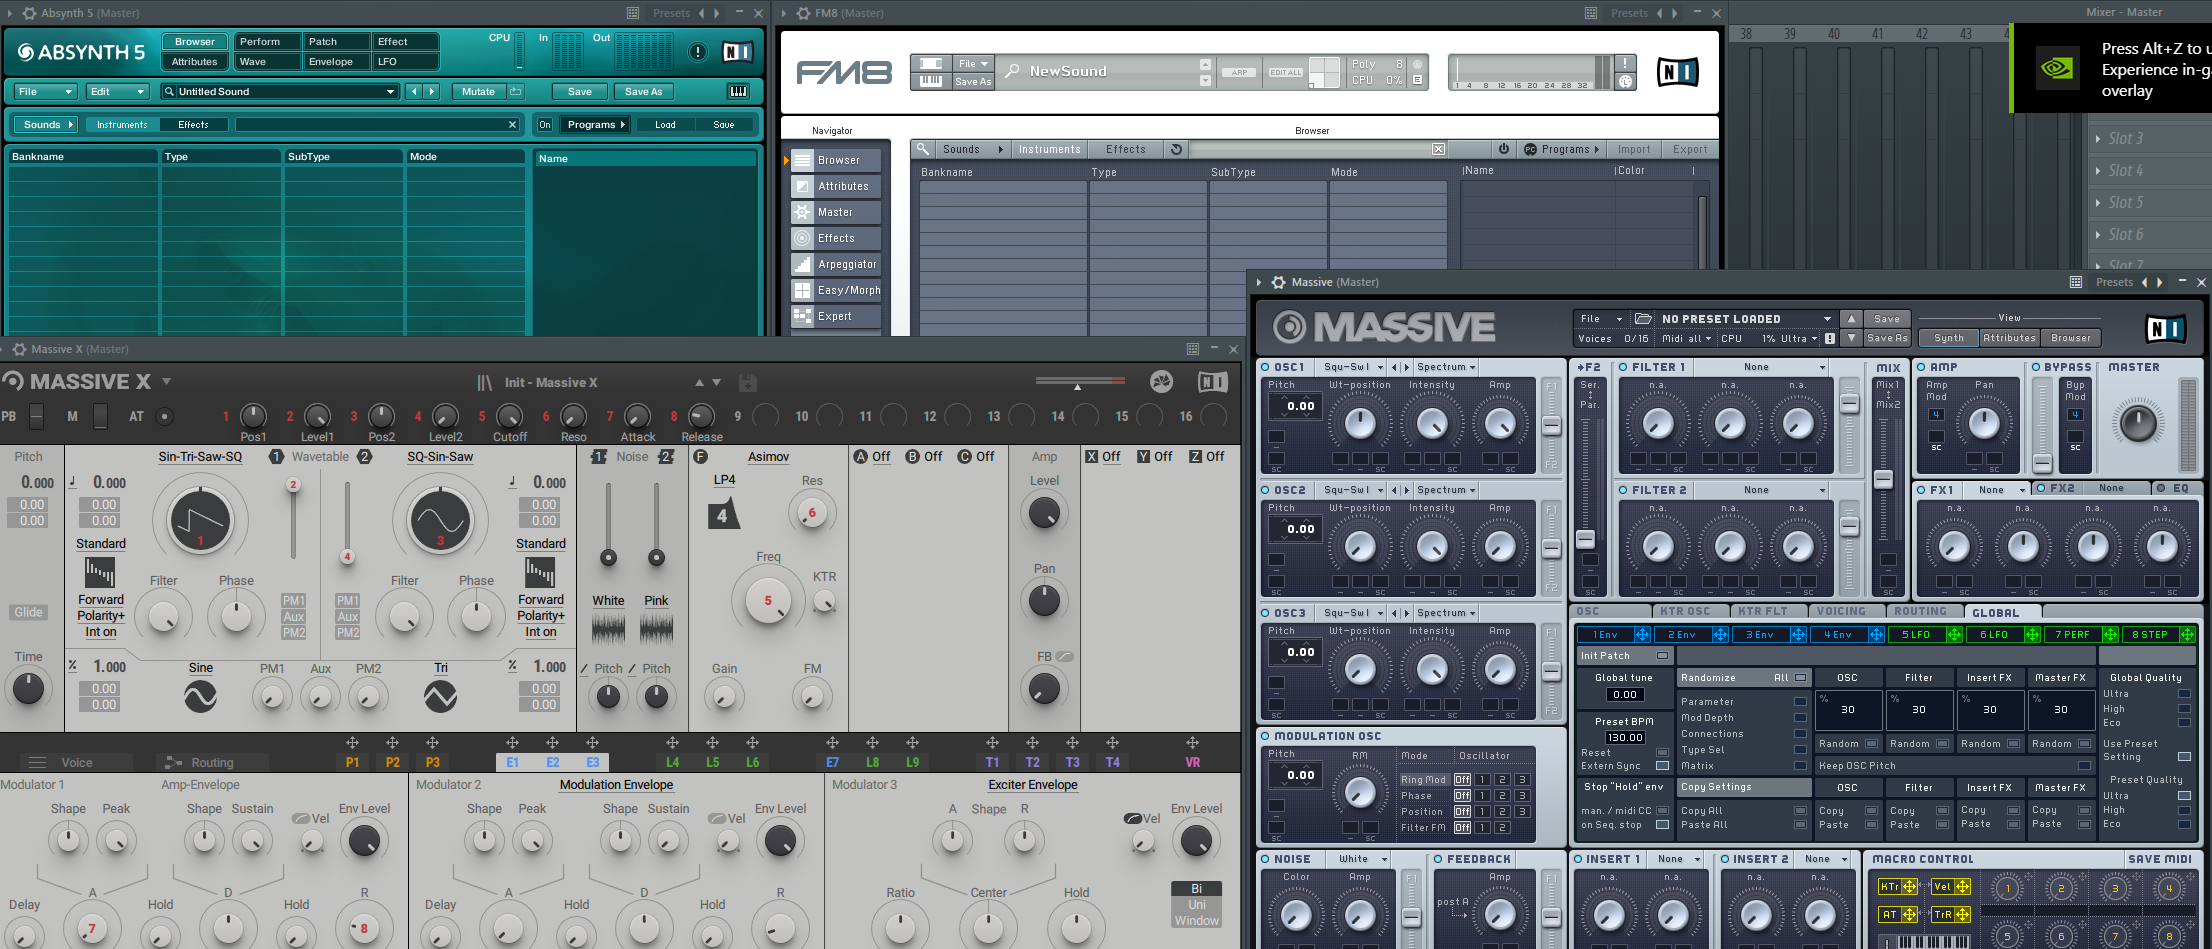This screenshot has height=949, width=2212.
Task: Click the FM8 exclamation icon beside the meter
Action: point(1626,63)
